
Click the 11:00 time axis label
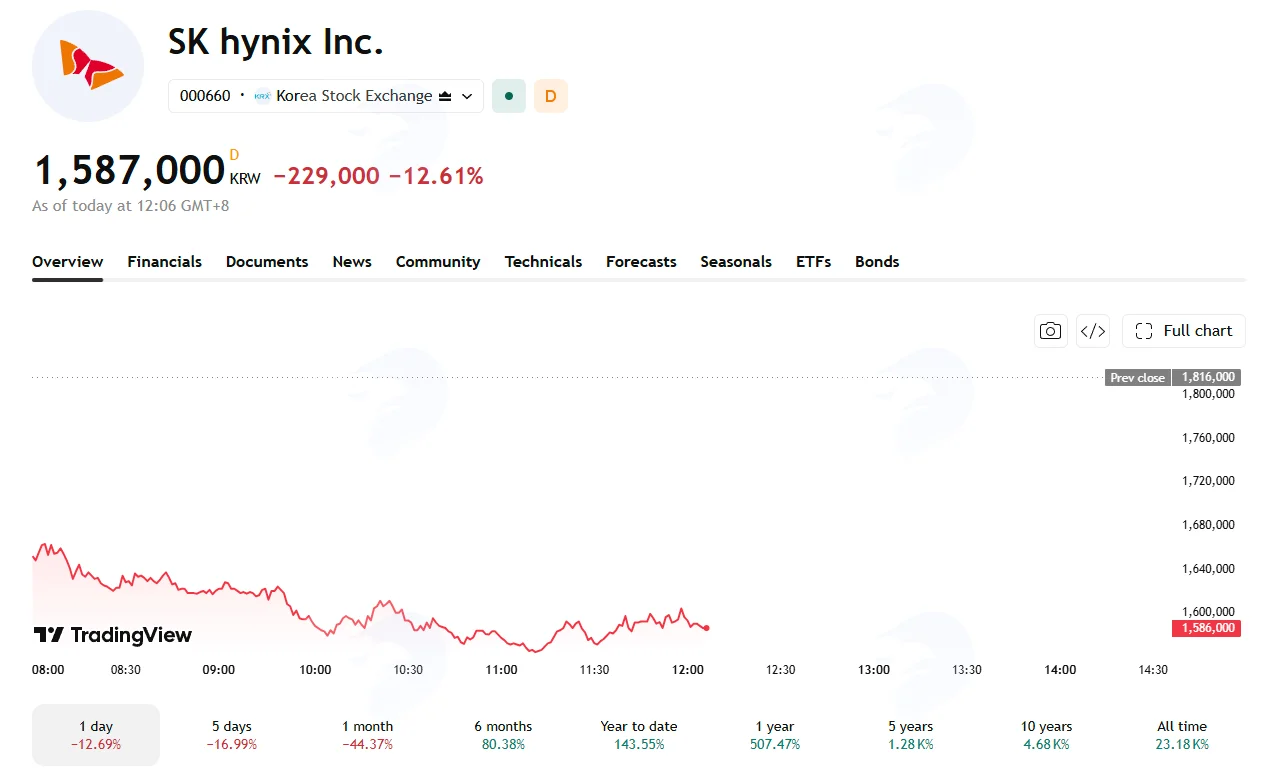click(501, 670)
